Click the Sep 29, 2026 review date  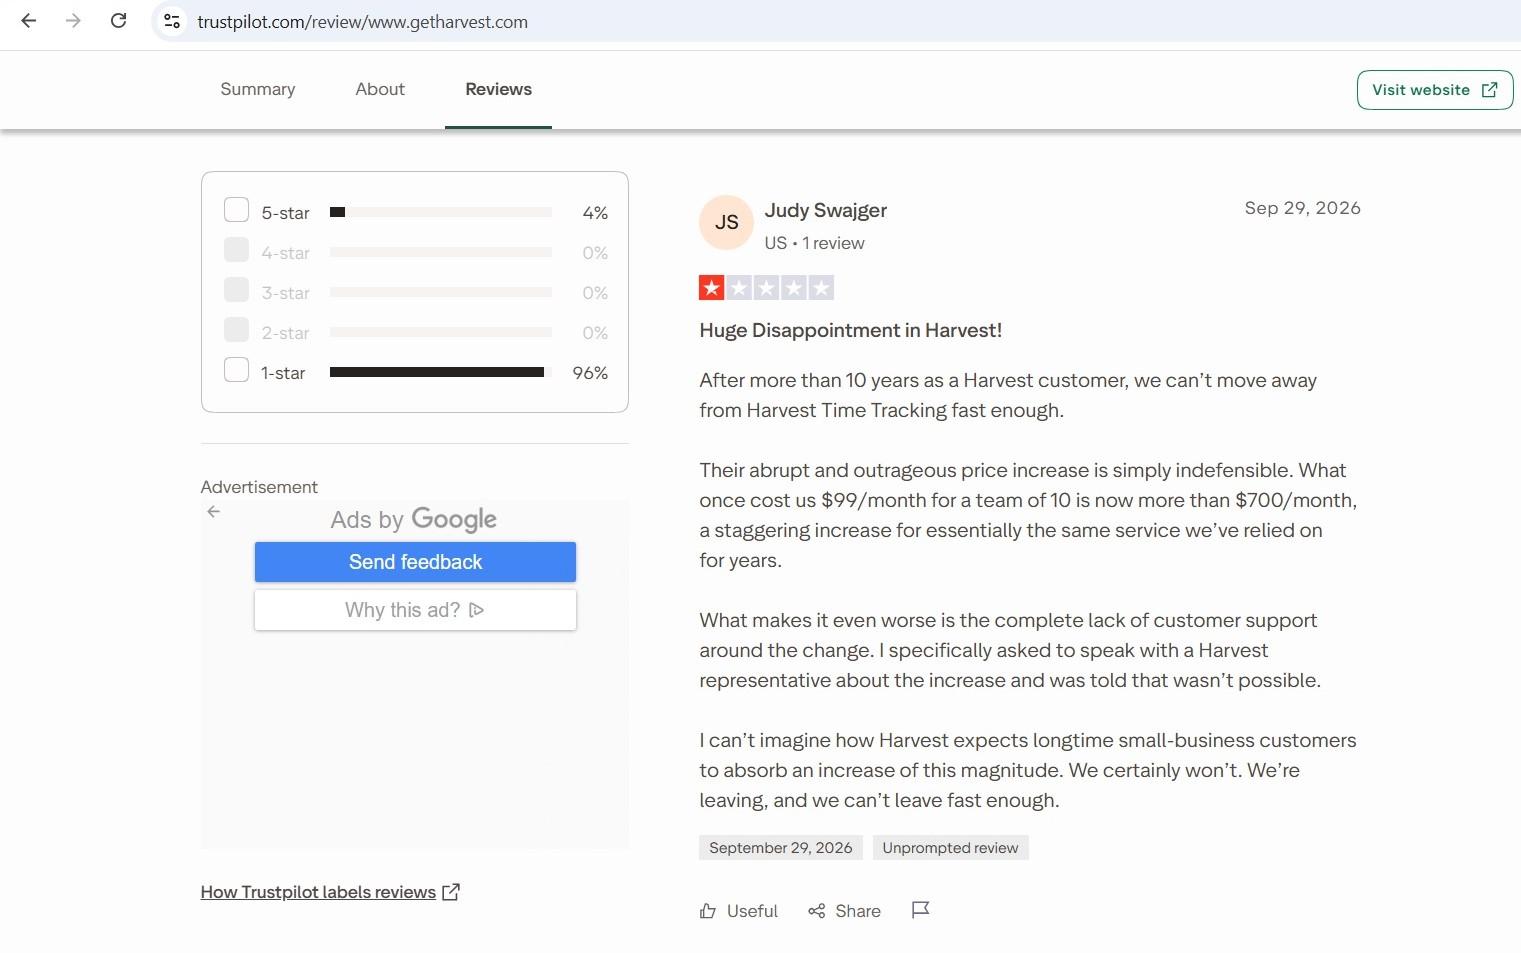(1302, 208)
